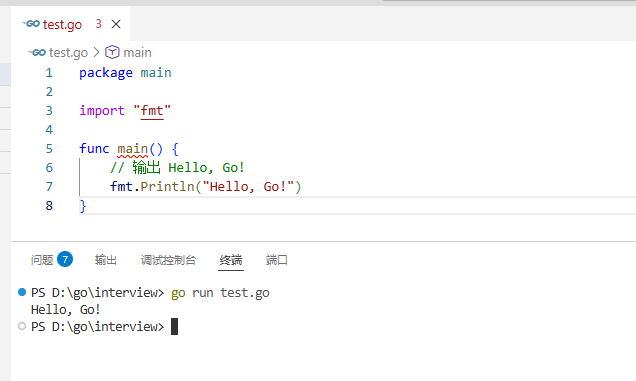Viewport: 636px width, 381px height.
Task: Click line number 5 in the gutter
Action: tap(49, 149)
